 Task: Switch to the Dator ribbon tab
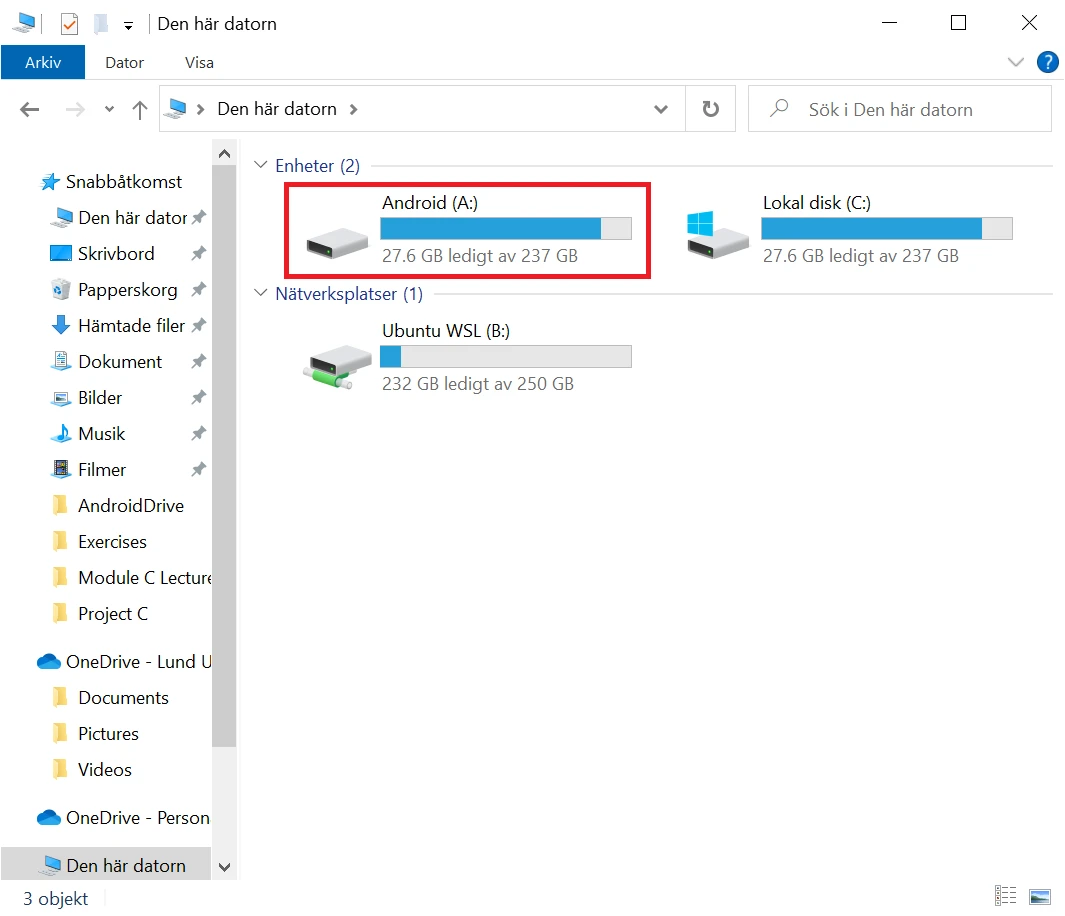[124, 62]
